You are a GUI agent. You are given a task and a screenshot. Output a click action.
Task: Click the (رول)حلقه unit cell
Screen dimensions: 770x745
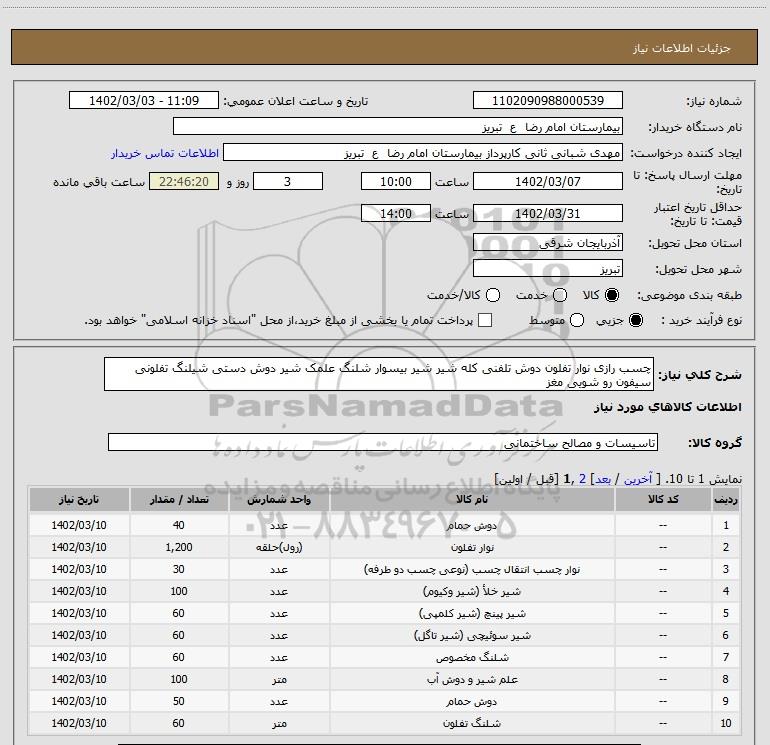coord(279,547)
